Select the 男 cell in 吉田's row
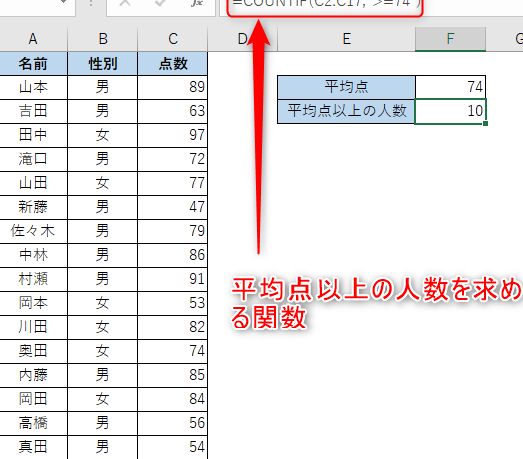The image size is (523, 459). (x=103, y=111)
